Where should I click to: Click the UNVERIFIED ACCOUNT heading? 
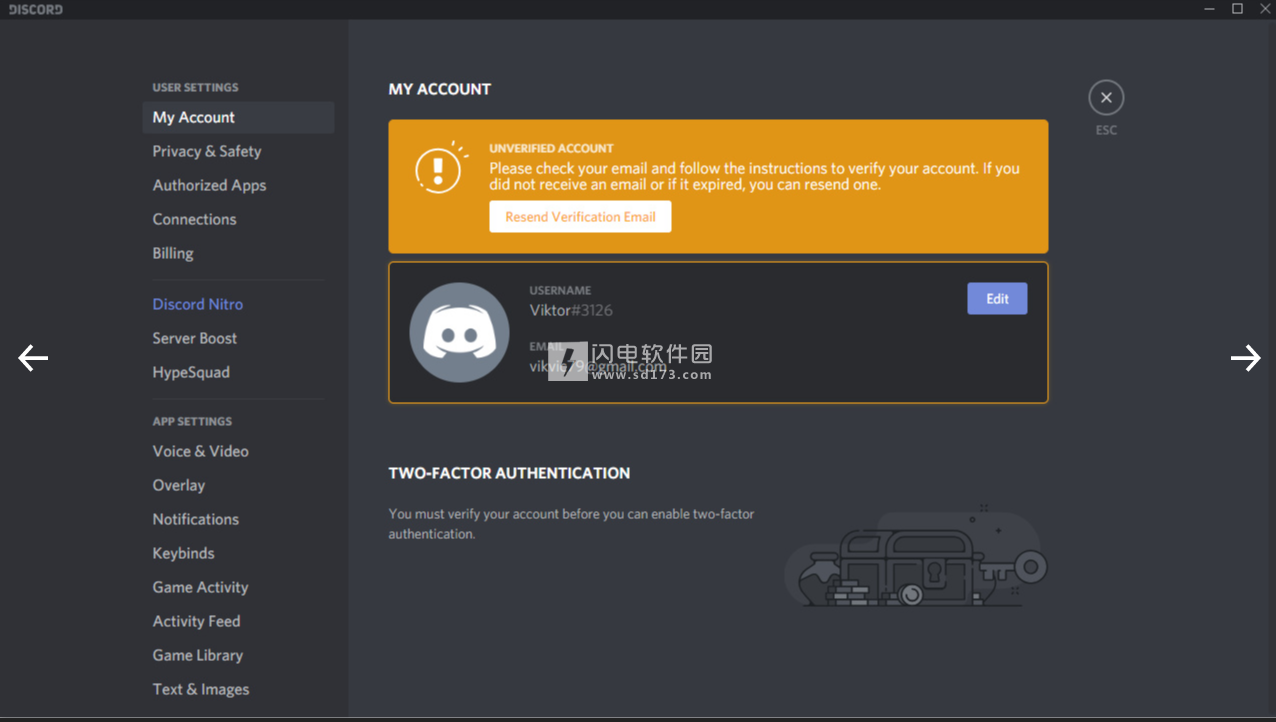coord(551,148)
